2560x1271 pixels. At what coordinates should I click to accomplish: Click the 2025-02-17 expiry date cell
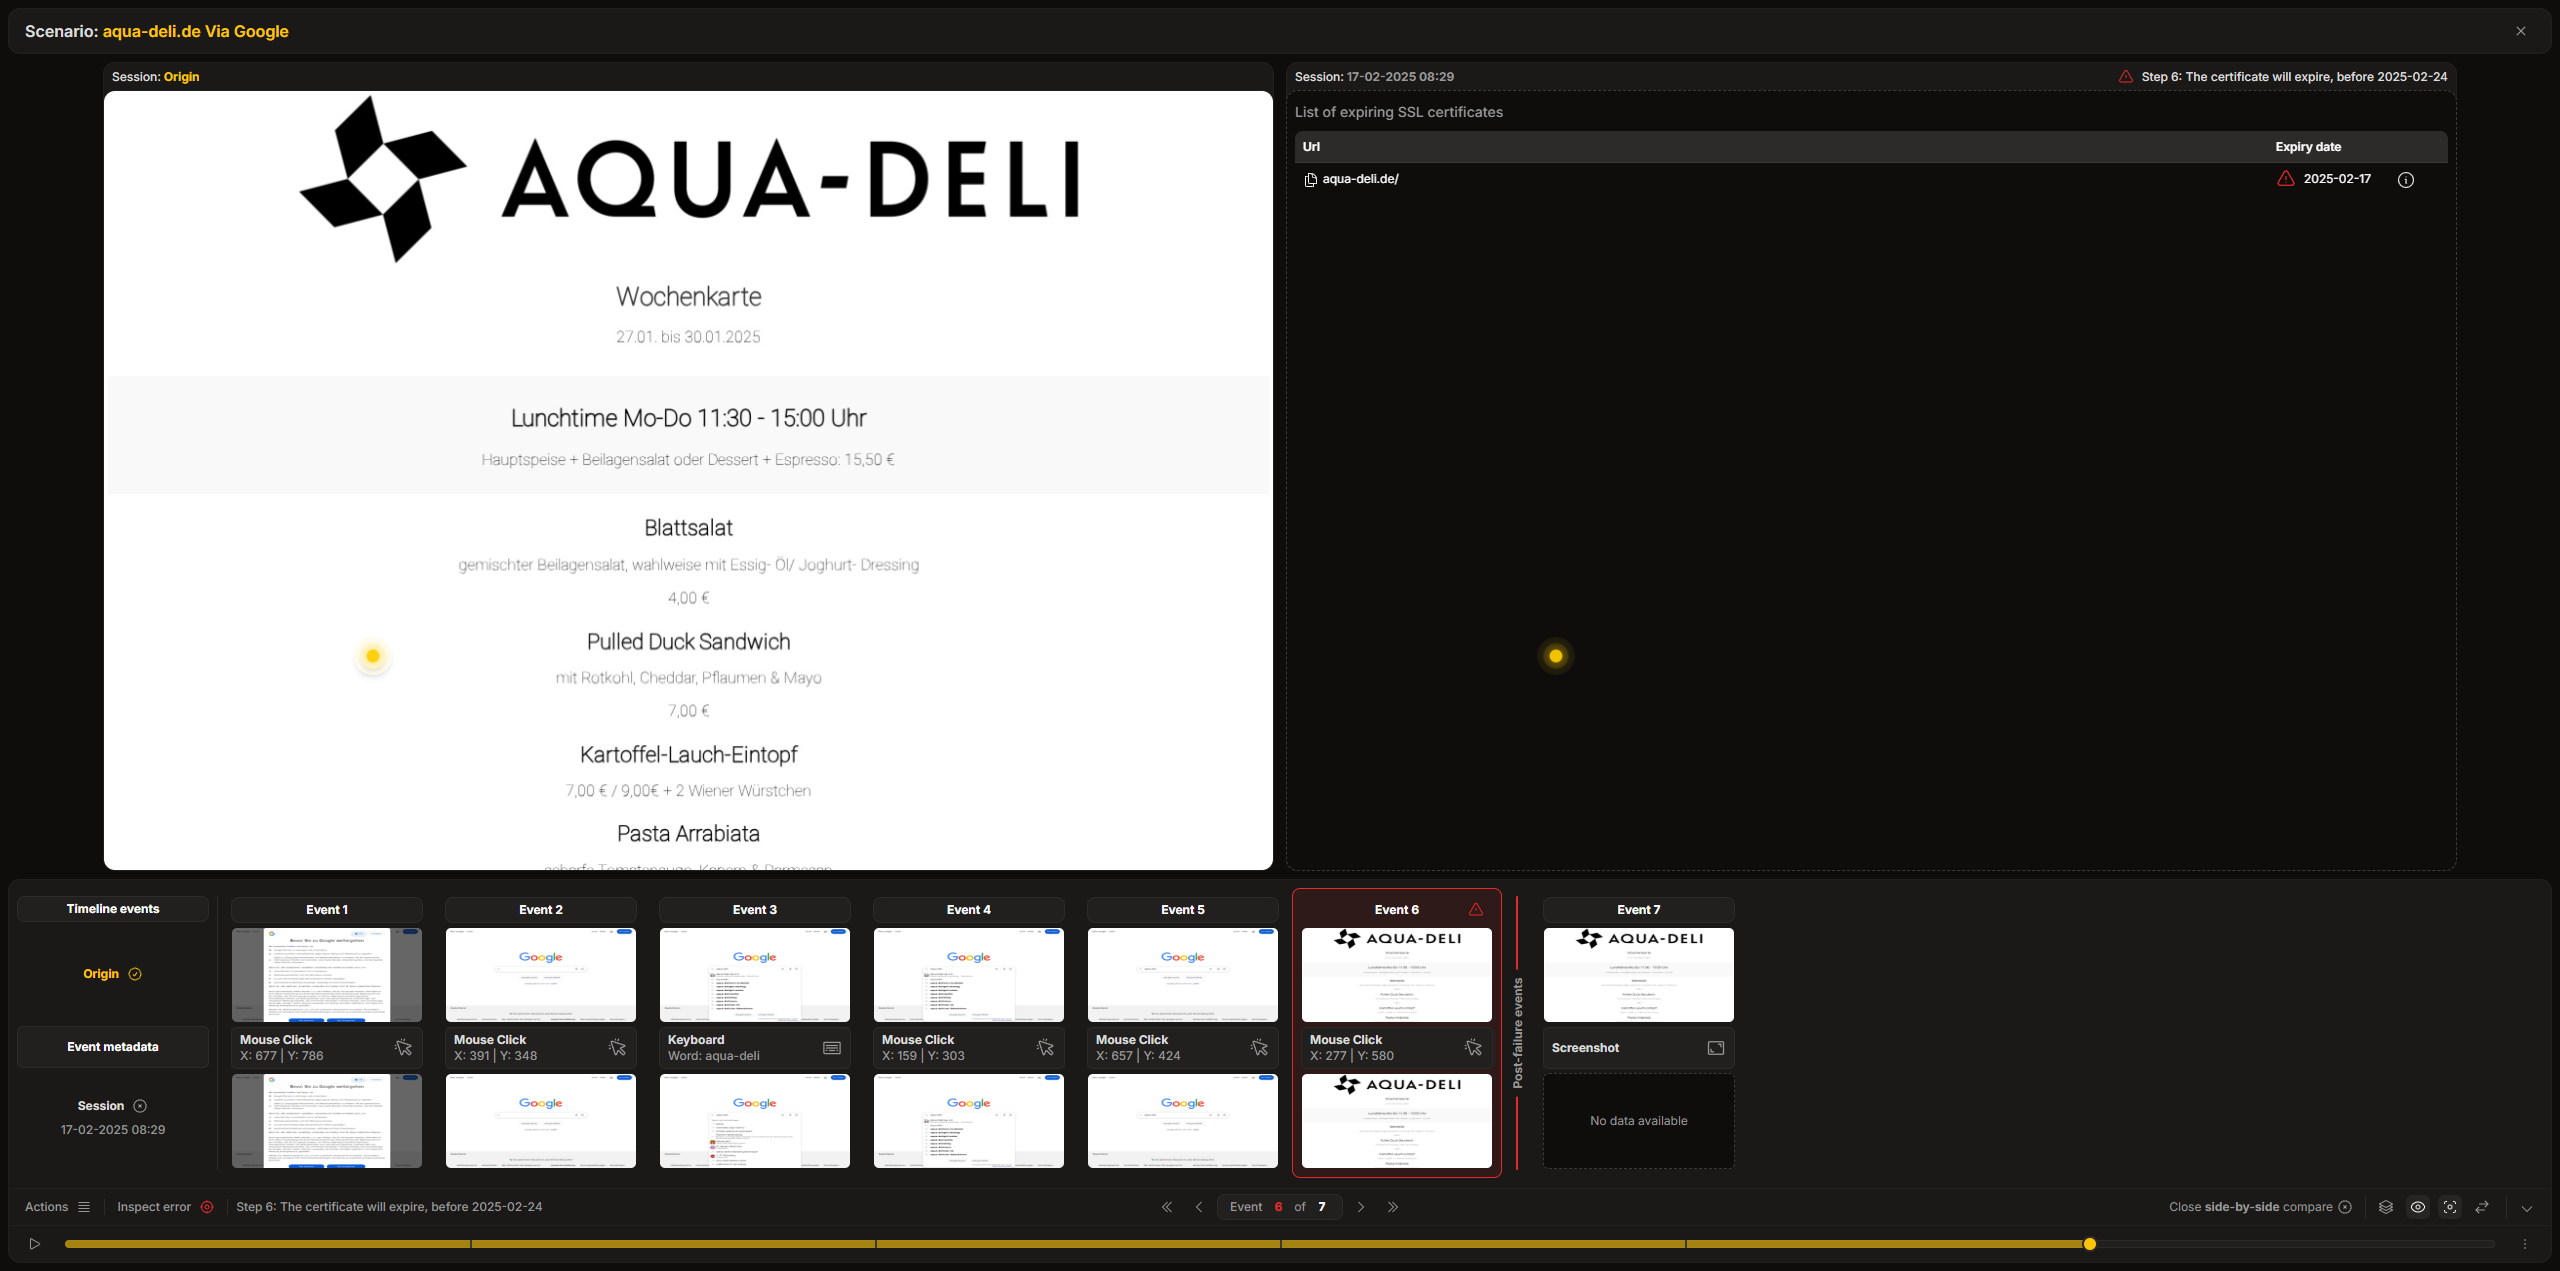coord(2337,179)
